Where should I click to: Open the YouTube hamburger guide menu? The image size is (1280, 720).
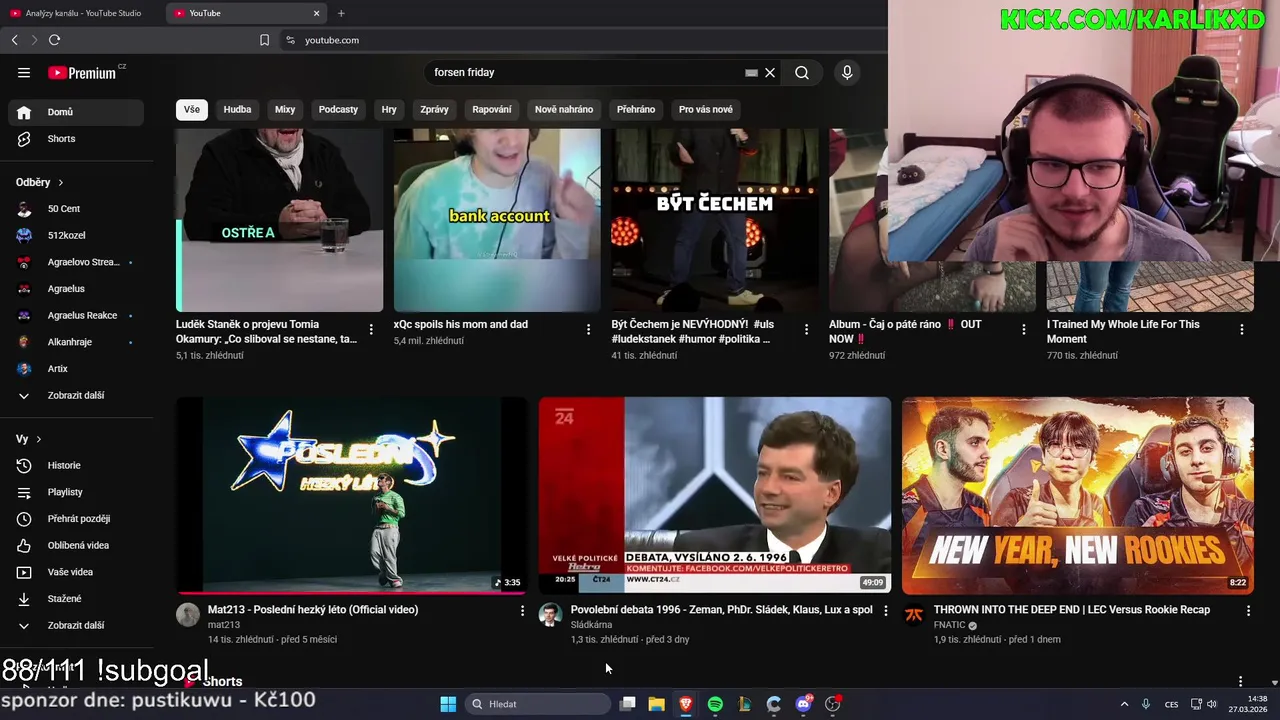(x=24, y=72)
